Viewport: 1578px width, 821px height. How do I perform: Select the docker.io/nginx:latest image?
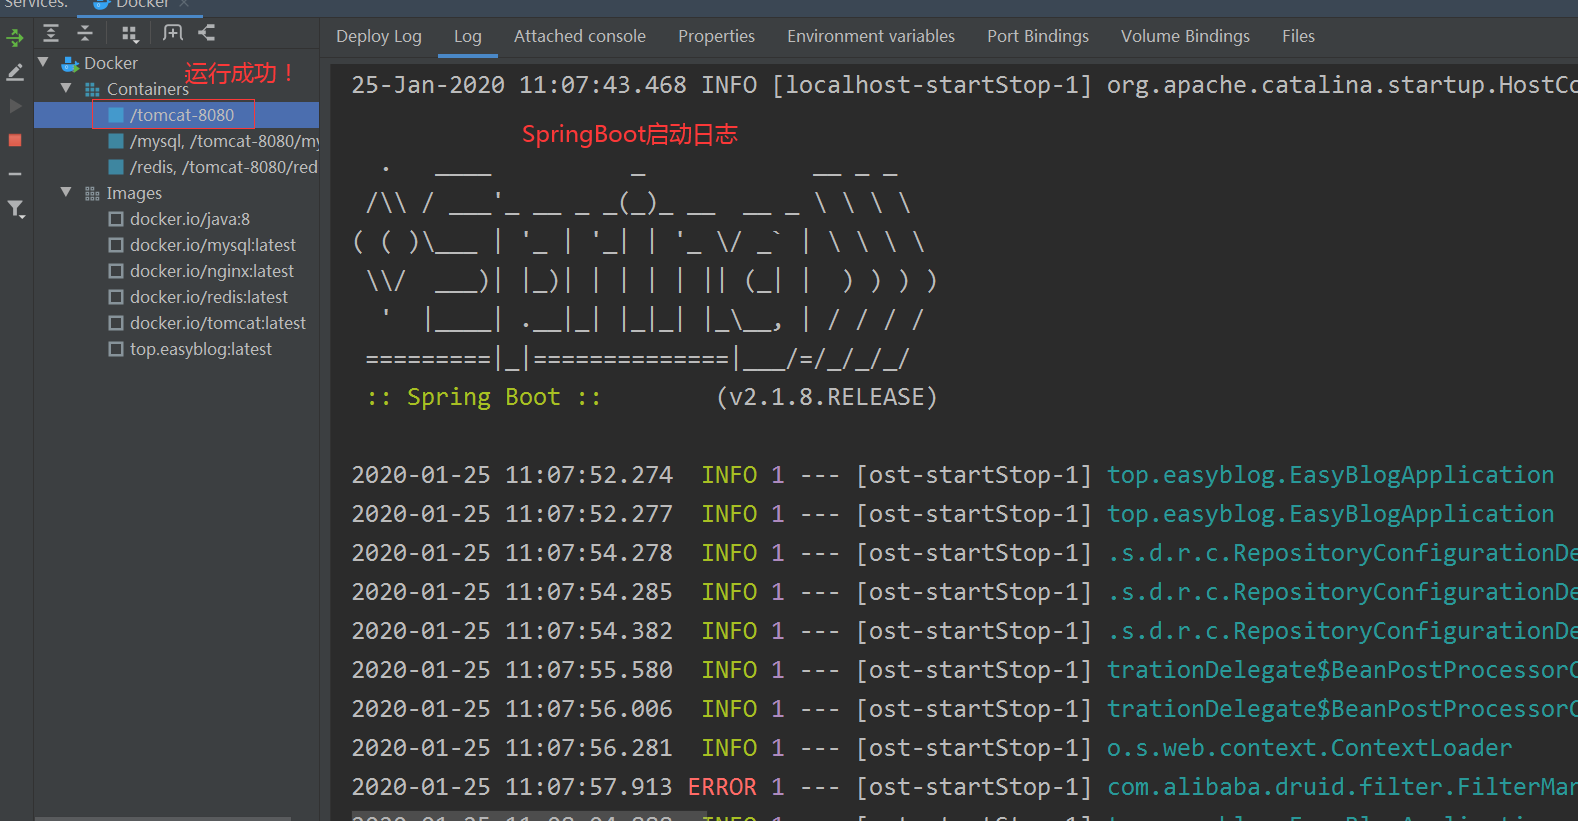tap(211, 271)
